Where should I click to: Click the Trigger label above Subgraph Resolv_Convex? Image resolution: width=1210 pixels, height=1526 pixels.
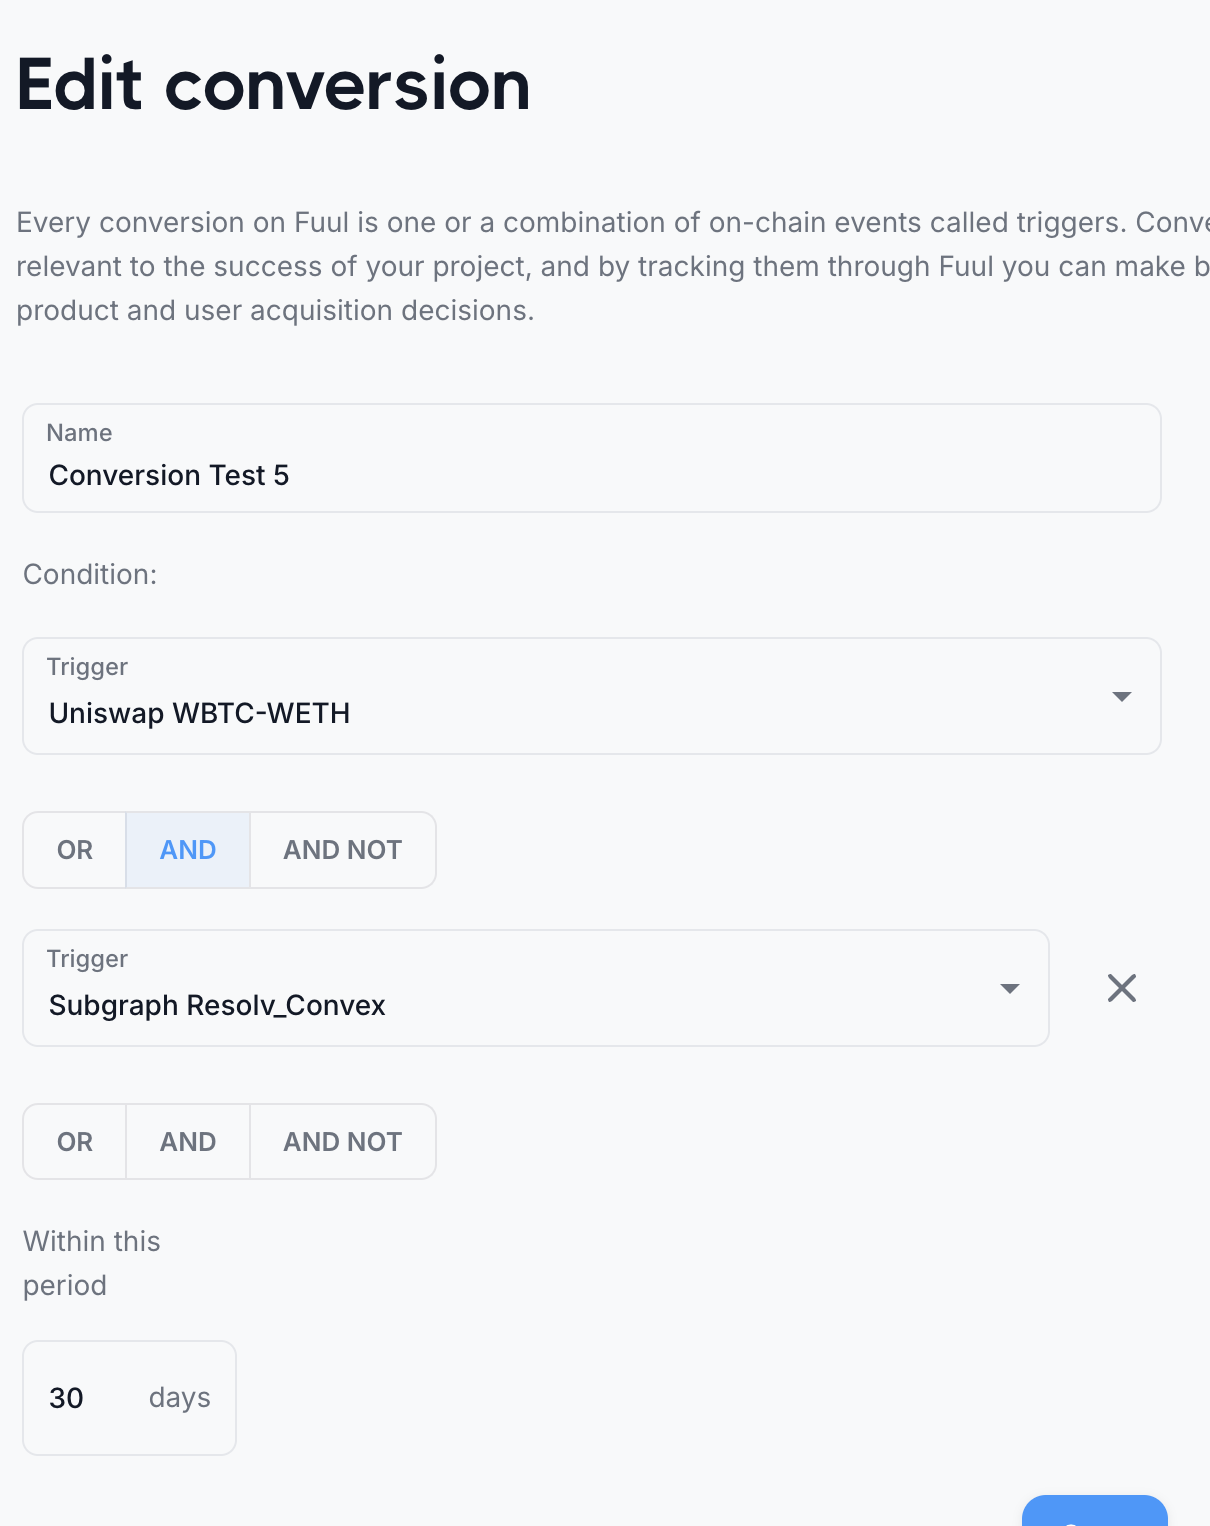(x=88, y=959)
